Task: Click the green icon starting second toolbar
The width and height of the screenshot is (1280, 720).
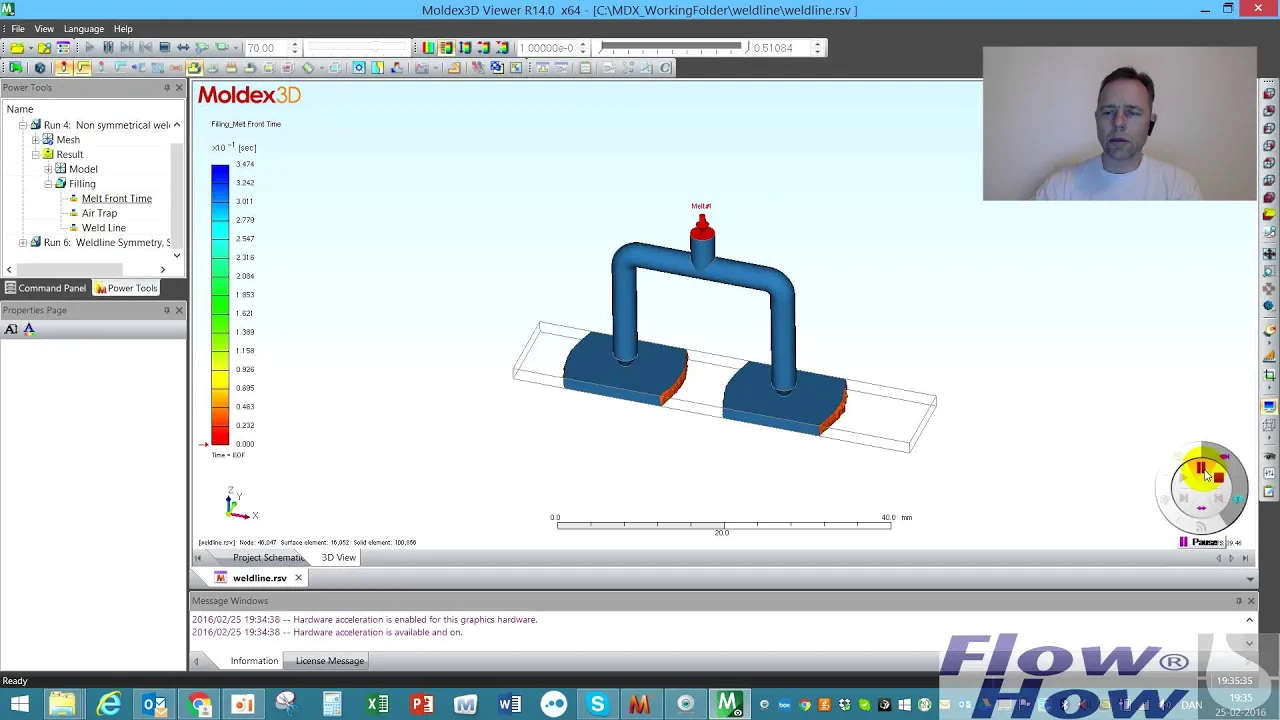Action: click(15, 67)
